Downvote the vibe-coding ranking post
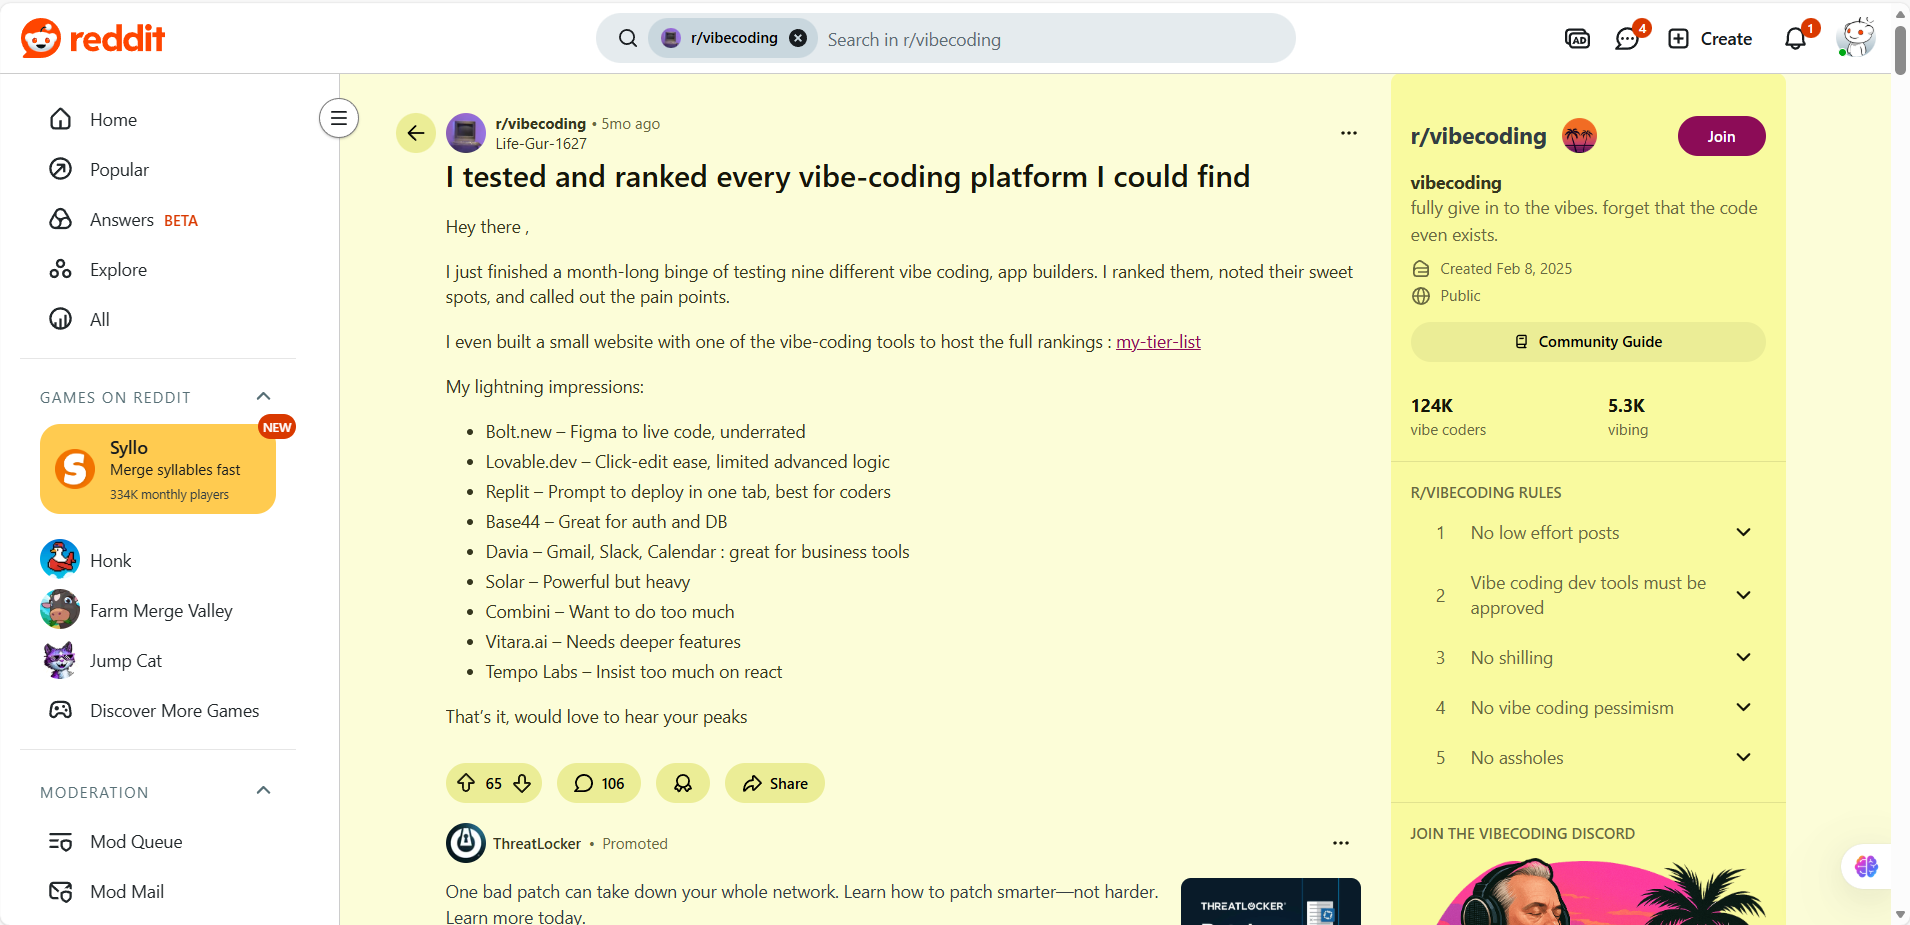This screenshot has width=1910, height=925. (x=522, y=783)
